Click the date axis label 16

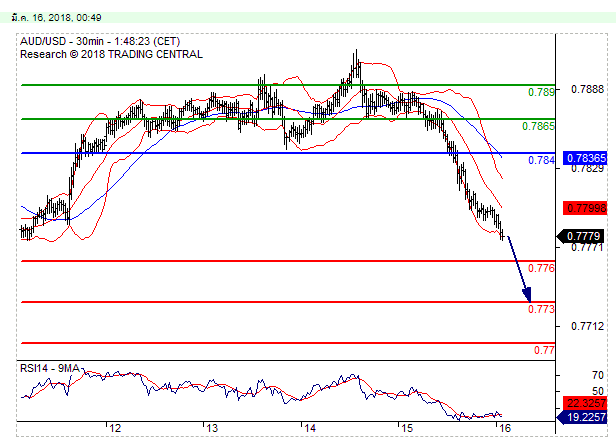505,428
